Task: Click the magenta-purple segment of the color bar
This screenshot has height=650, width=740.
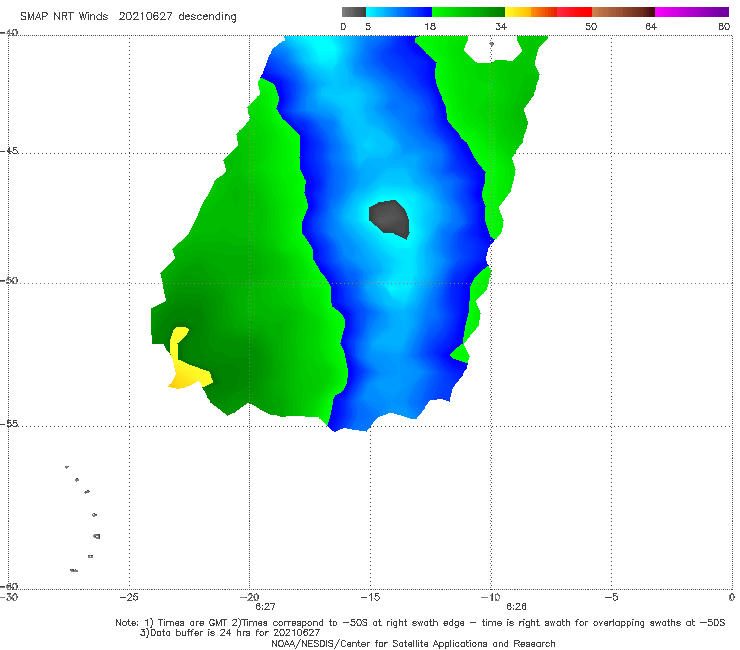Action: click(692, 12)
